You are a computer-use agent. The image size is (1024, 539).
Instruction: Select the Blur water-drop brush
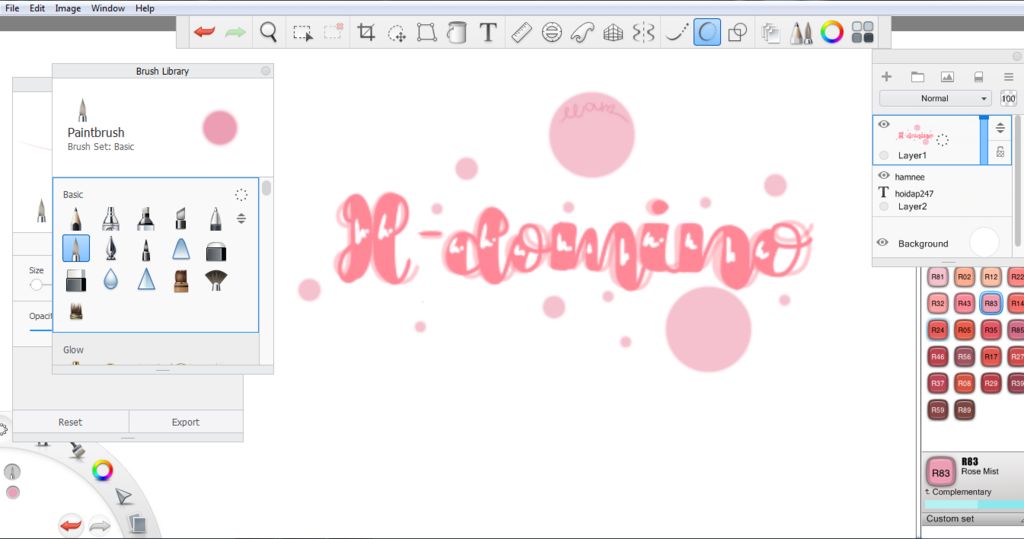pos(111,280)
